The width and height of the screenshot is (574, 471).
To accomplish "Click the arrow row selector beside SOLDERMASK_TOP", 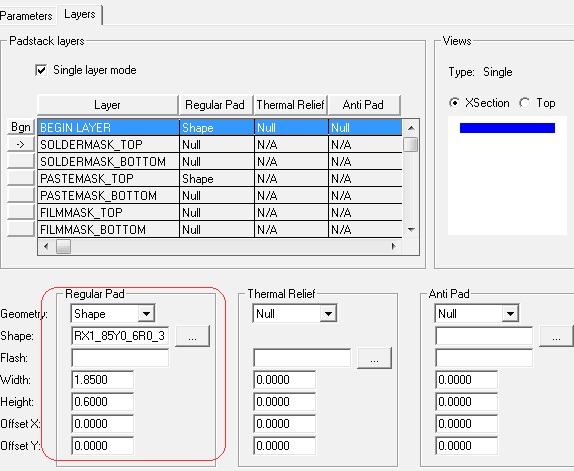I will click(21, 145).
